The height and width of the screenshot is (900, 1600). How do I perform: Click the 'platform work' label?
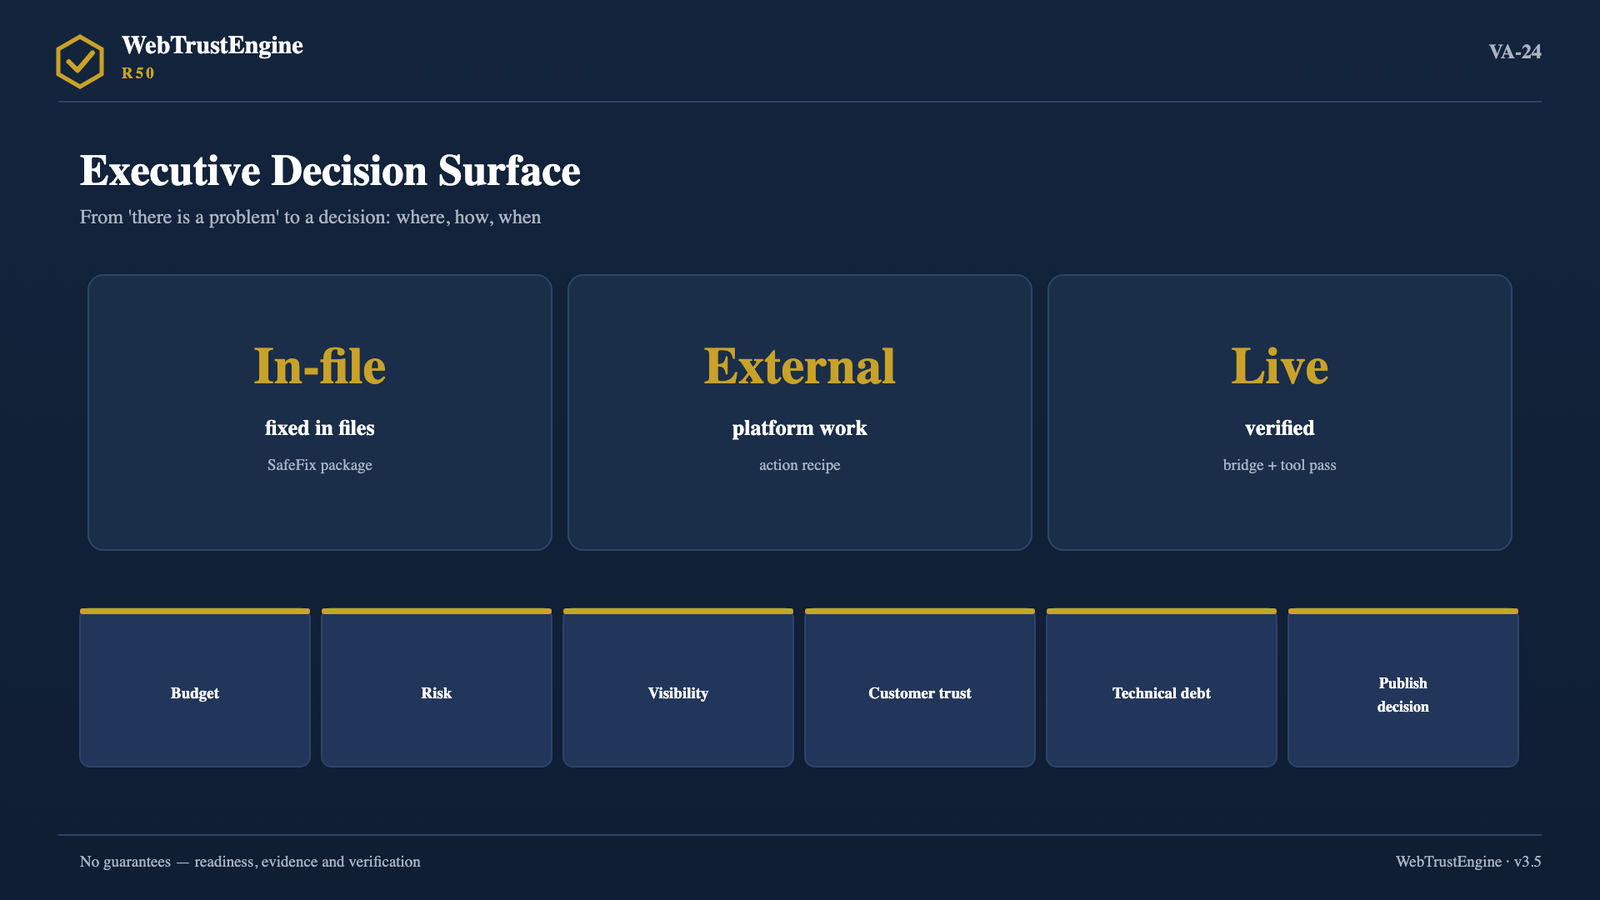point(800,428)
